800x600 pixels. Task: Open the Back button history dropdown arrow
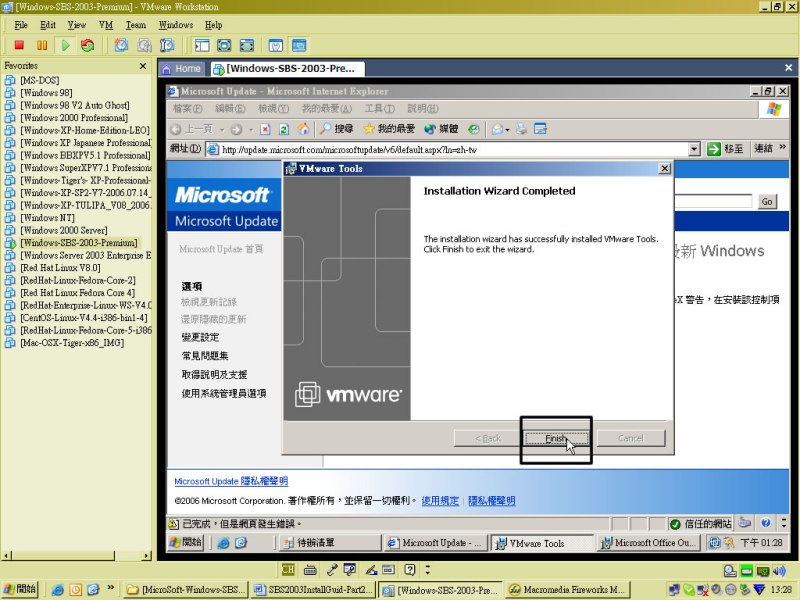point(222,130)
